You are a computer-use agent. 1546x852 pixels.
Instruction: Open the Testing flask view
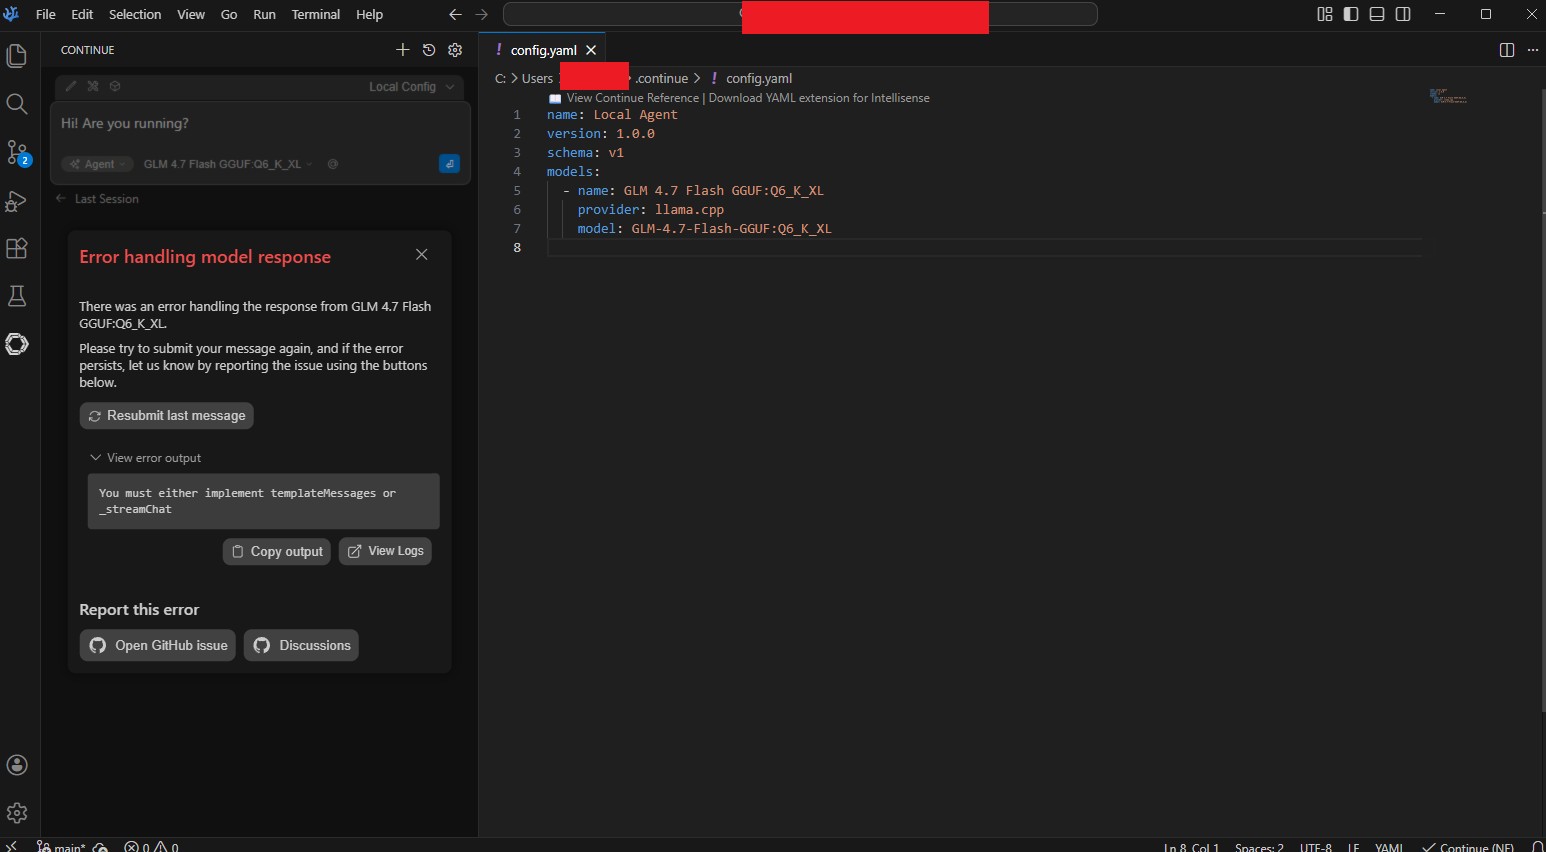click(x=17, y=296)
